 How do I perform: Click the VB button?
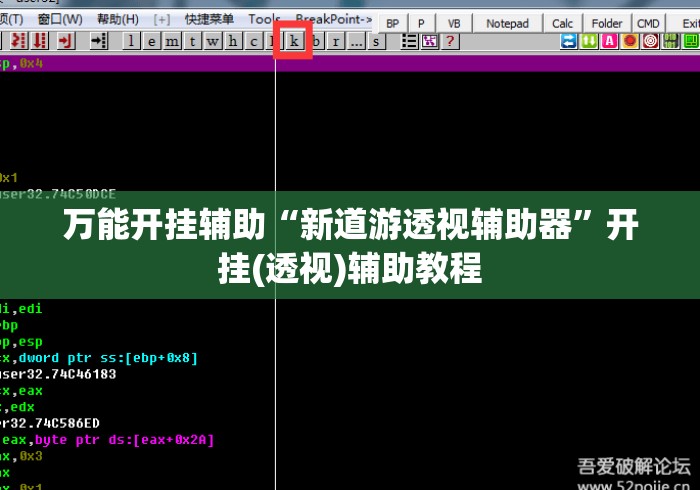point(454,23)
